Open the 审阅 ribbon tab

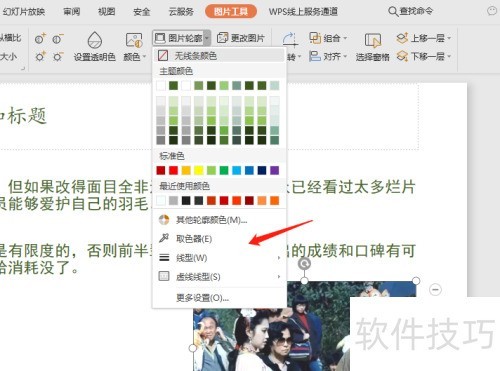[72, 11]
